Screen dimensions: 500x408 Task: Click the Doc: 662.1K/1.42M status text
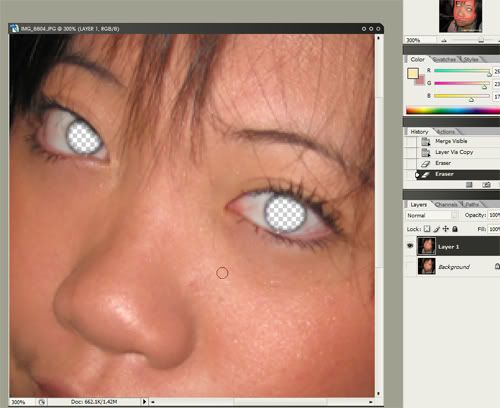pos(94,402)
